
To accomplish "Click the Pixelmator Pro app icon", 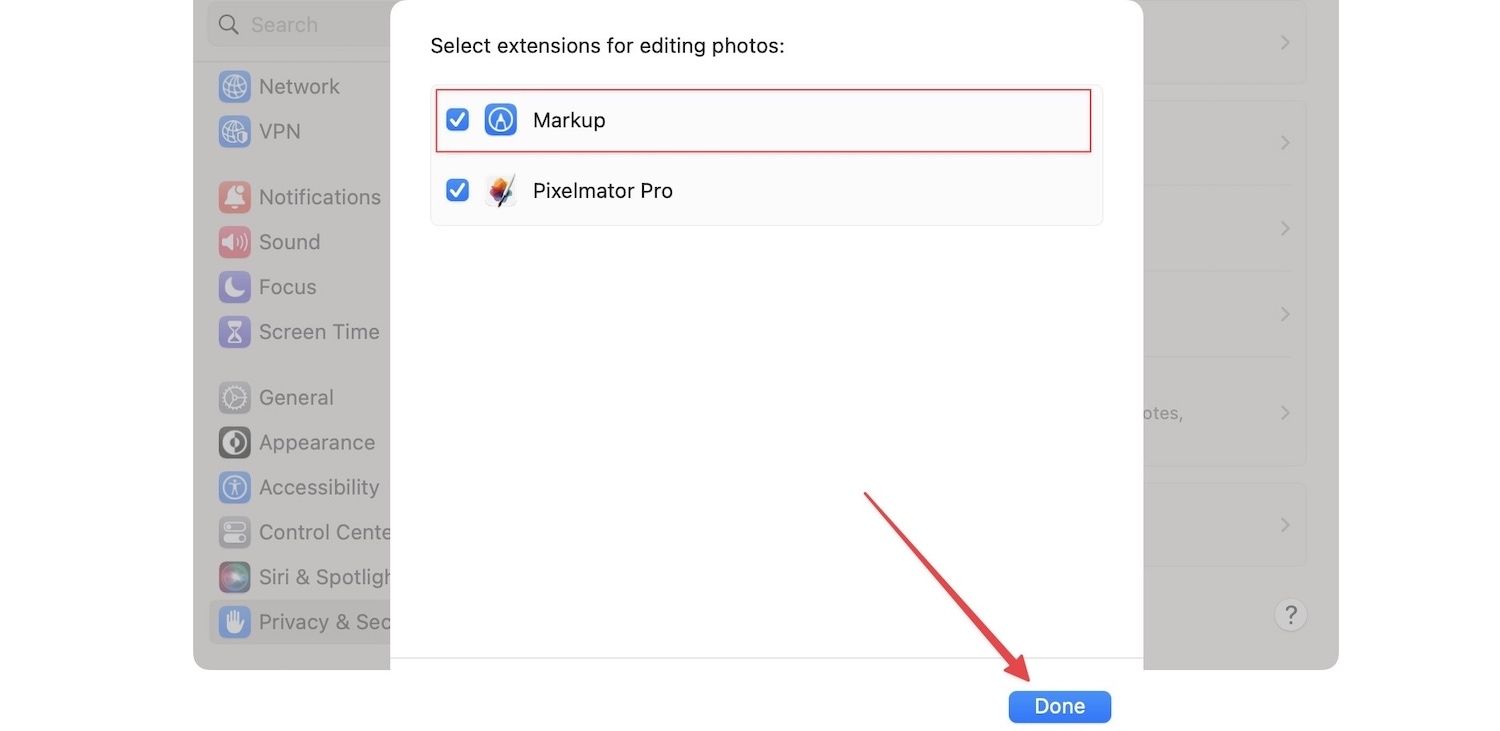I will tap(500, 190).
